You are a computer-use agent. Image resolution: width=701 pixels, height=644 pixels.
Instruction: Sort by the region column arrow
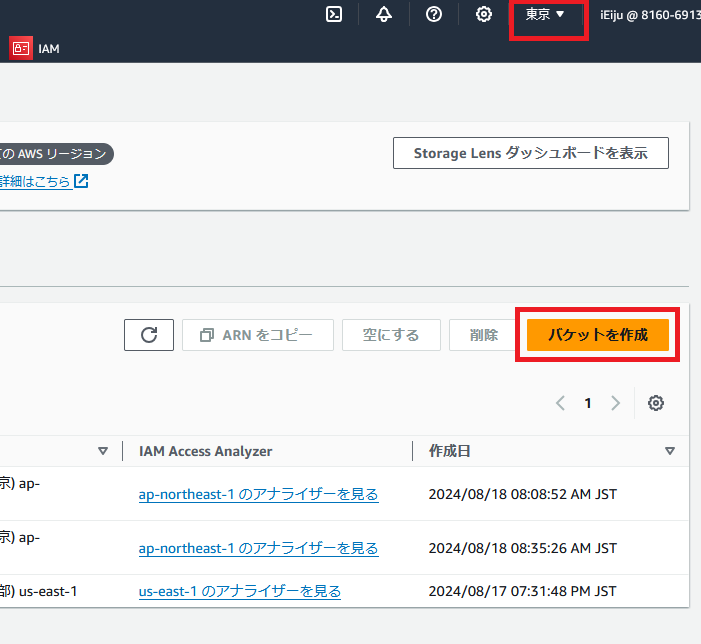point(103,451)
